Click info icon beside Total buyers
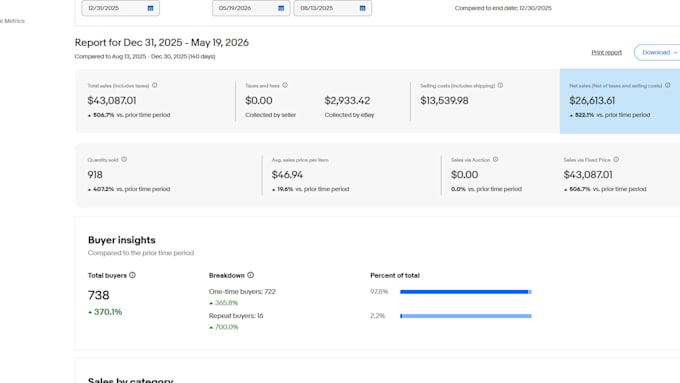This screenshot has width=680, height=383. (x=132, y=275)
